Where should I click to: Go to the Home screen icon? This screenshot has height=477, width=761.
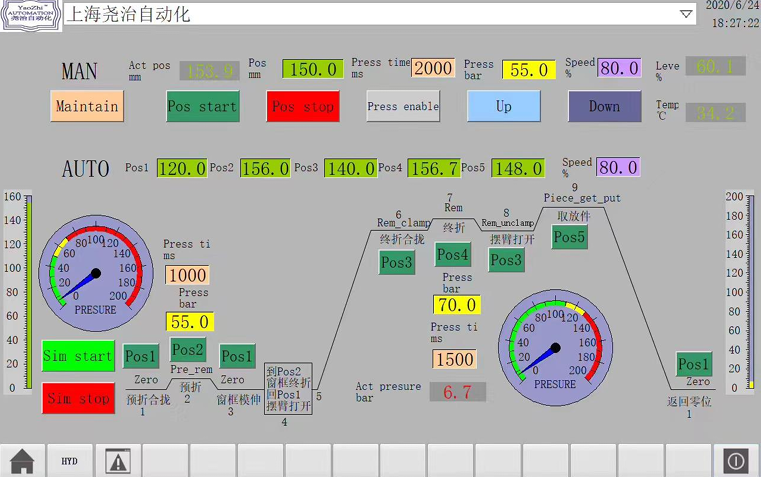[x=22, y=461]
